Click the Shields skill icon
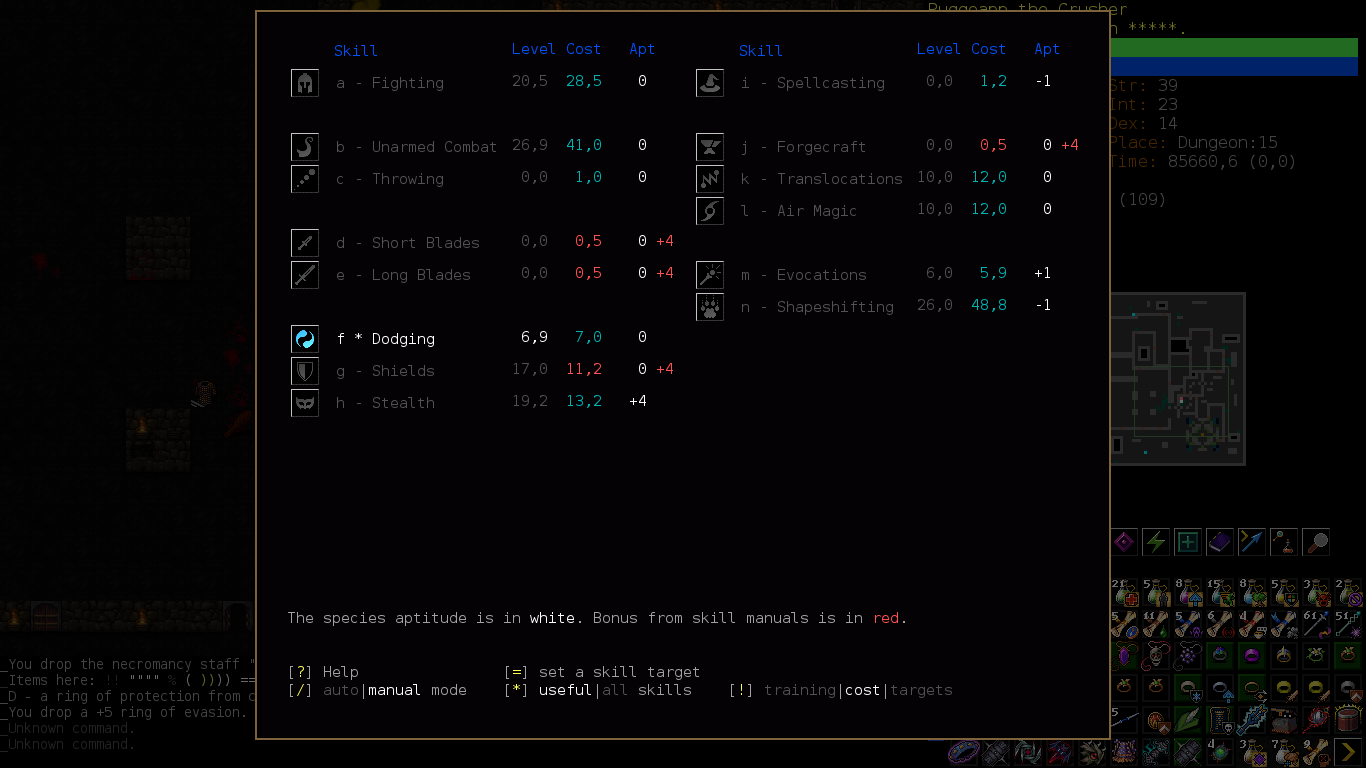The image size is (1366, 768). pos(305,371)
